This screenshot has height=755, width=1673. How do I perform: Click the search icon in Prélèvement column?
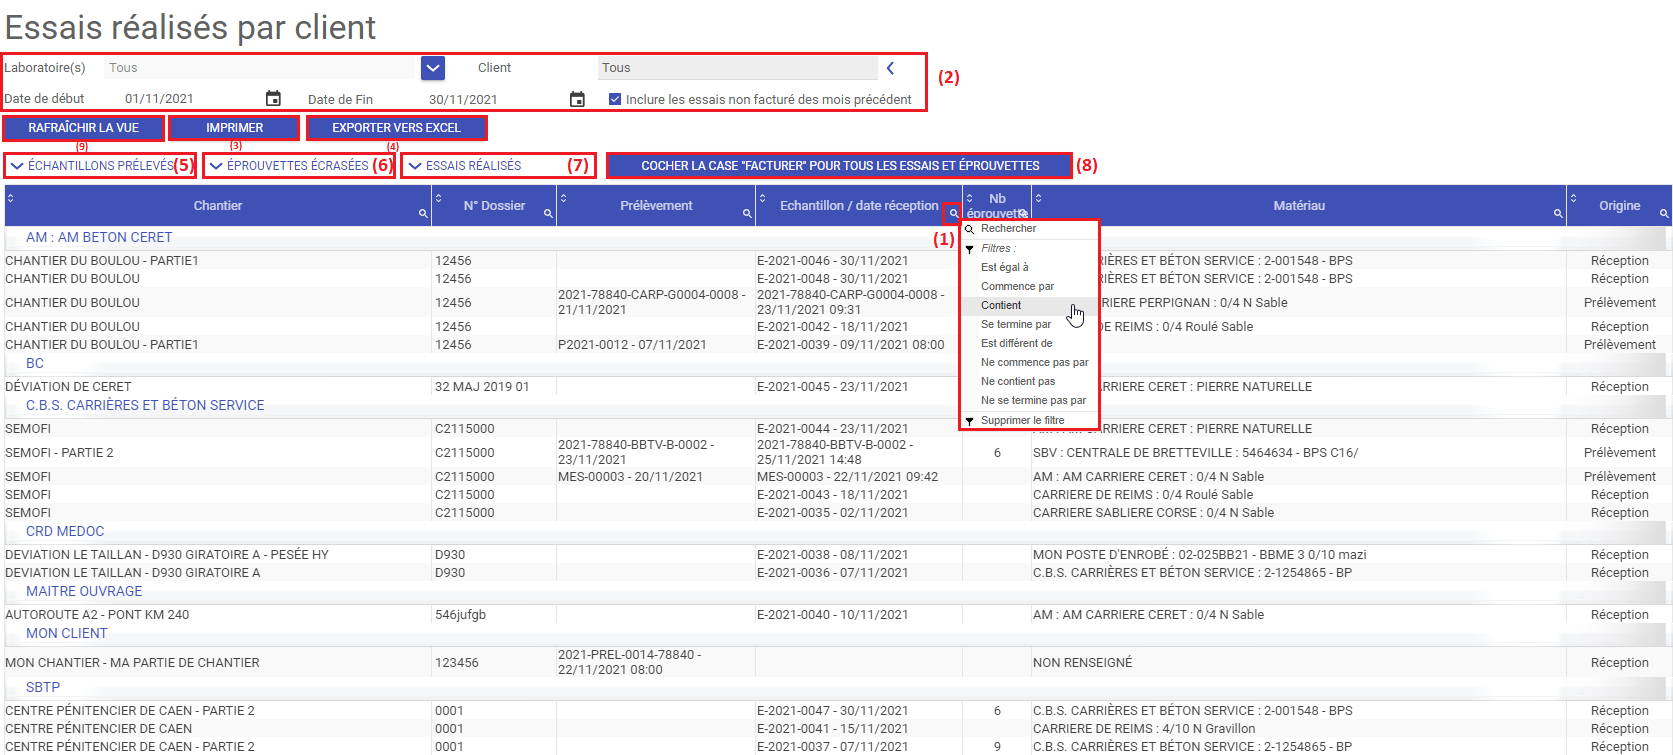(747, 214)
